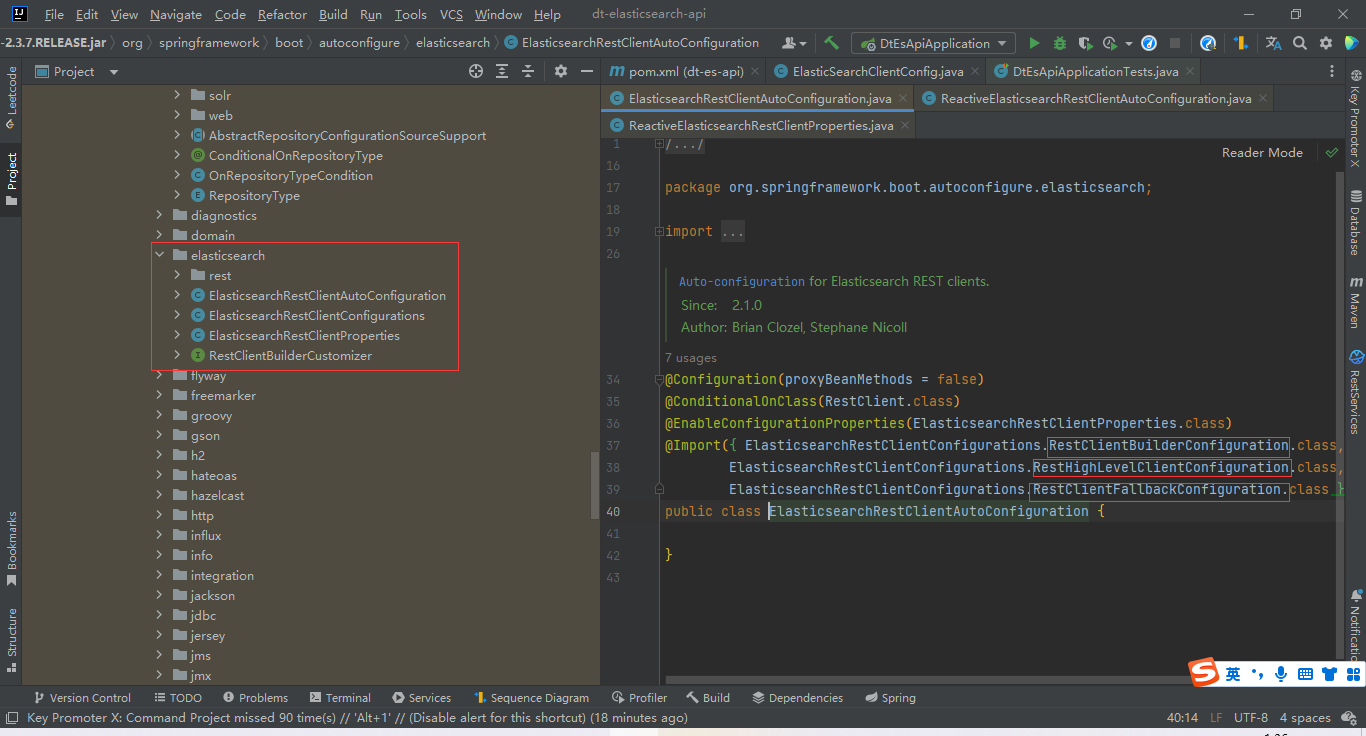Expand the jackson folder
The height and width of the screenshot is (736, 1366).
[160, 595]
